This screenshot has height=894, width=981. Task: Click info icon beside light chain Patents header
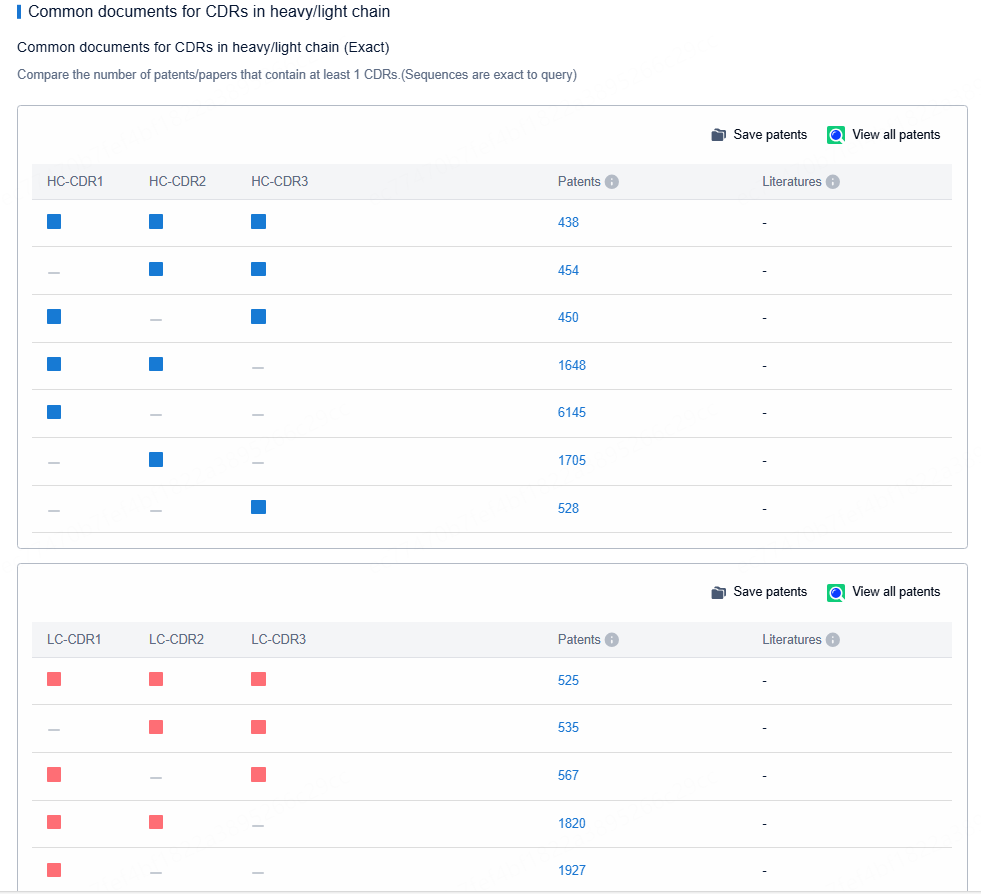point(612,640)
